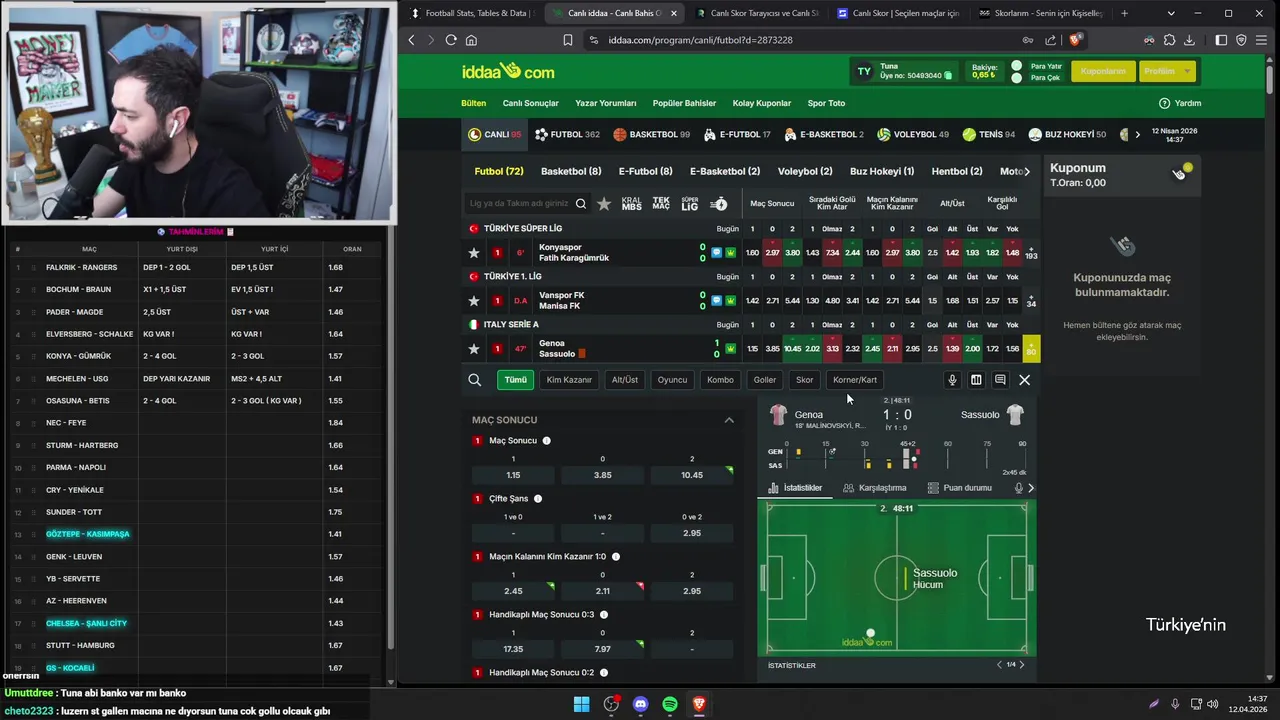
Task: Select the Süper Lig filter icon
Action: coord(690,203)
